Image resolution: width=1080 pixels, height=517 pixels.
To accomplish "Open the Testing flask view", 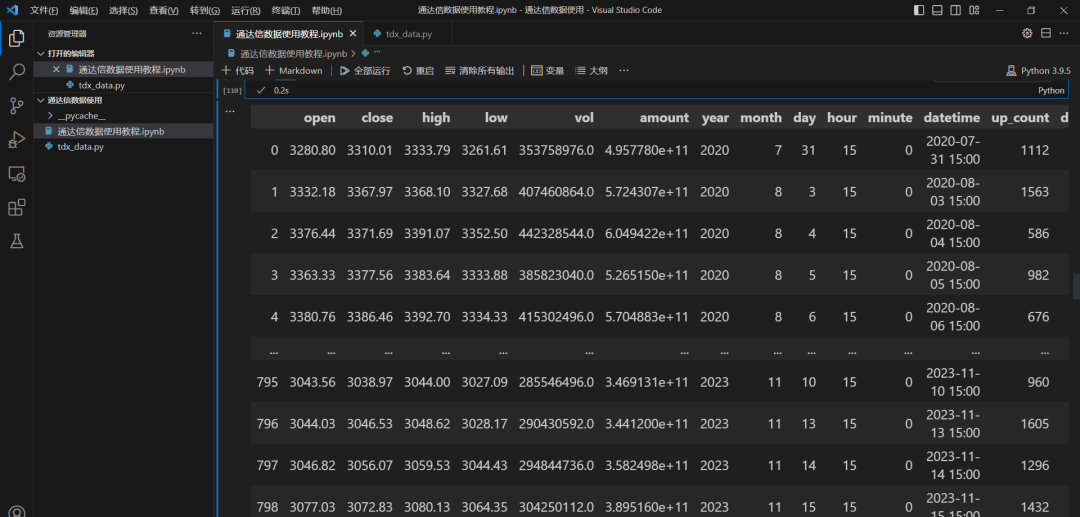I will click(17, 241).
